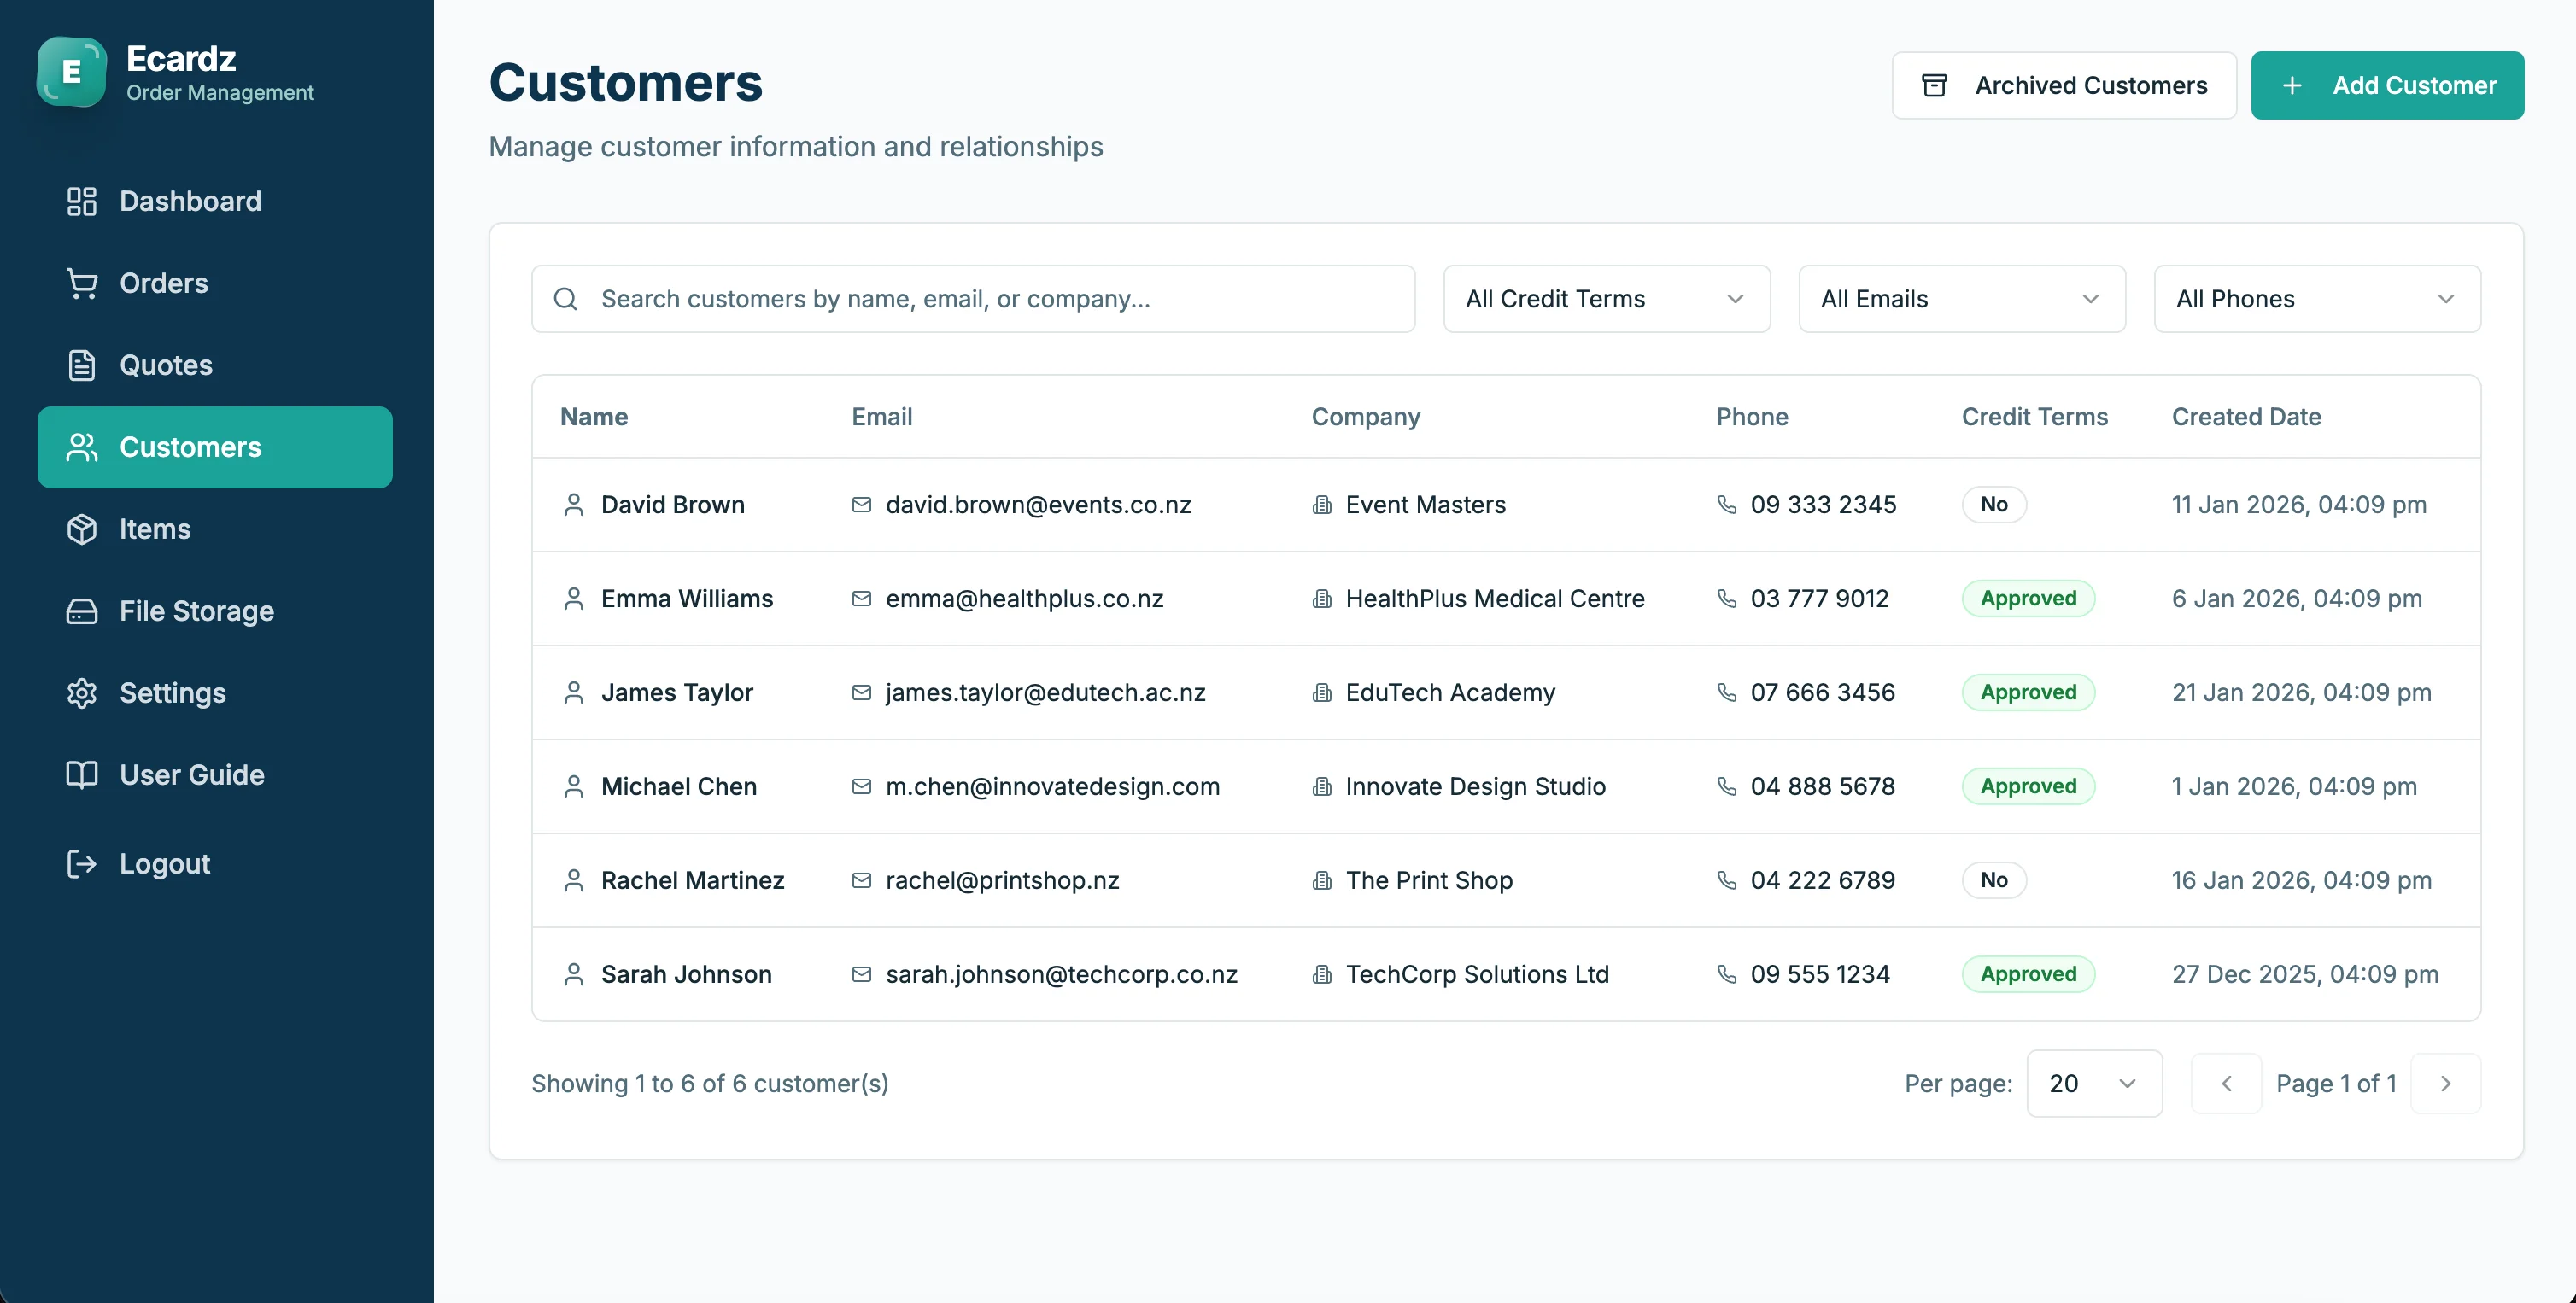2576x1303 pixels.
Task: Click the No badge for Rachel Martinez
Action: [1994, 881]
